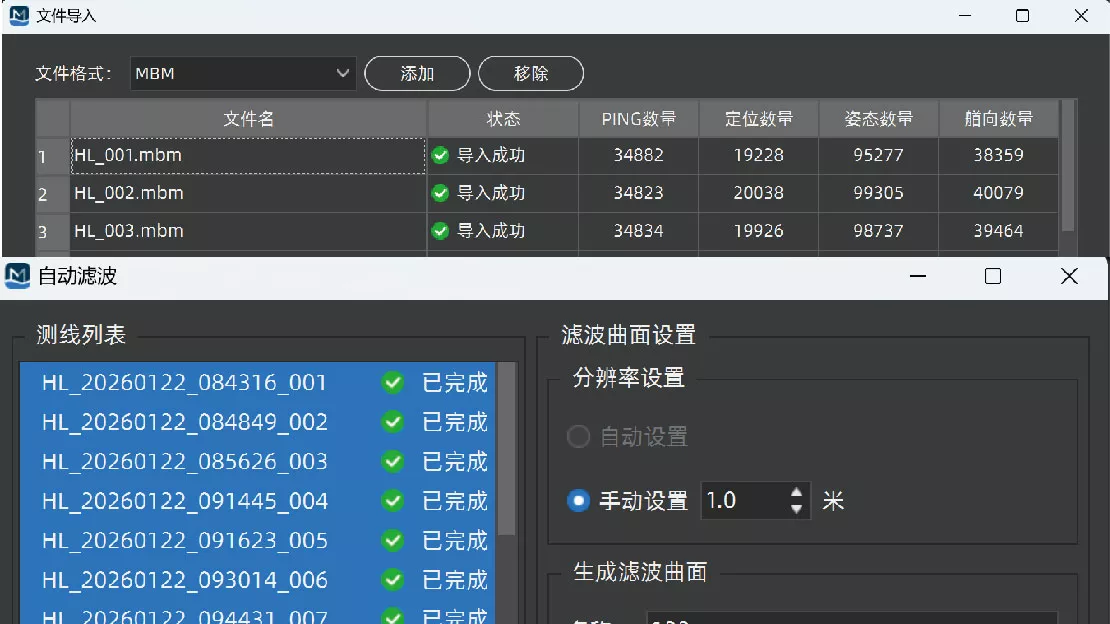
Task: Select the 手动设置 radio button
Action: coord(578,501)
